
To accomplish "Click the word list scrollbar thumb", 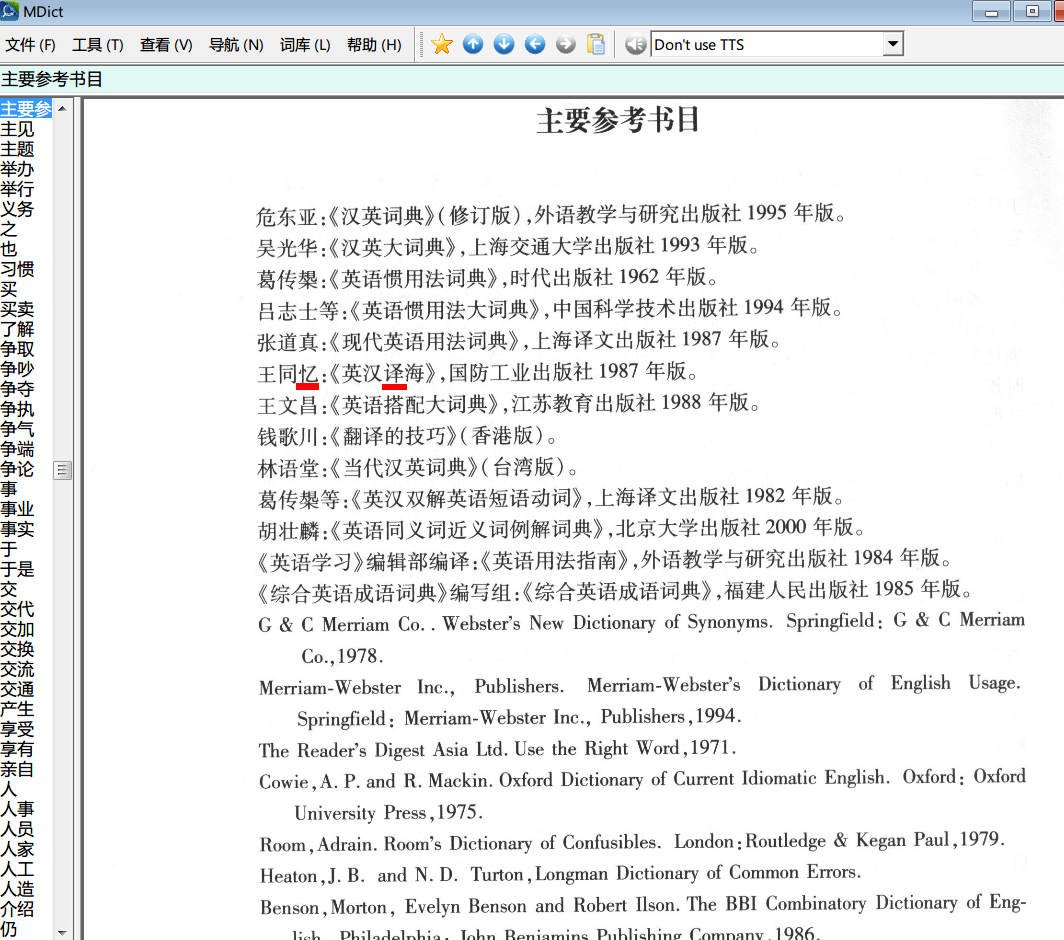I will click(62, 470).
